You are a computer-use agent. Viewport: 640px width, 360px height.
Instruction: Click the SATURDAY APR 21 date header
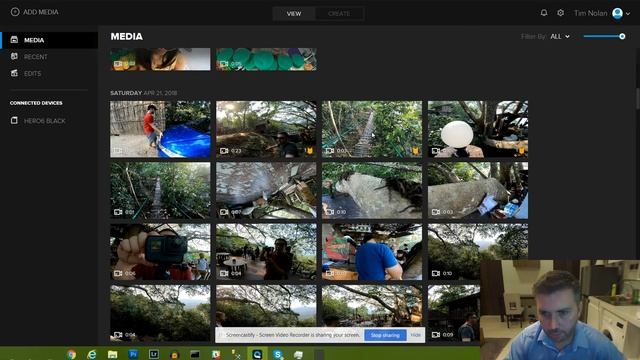[x=144, y=93]
